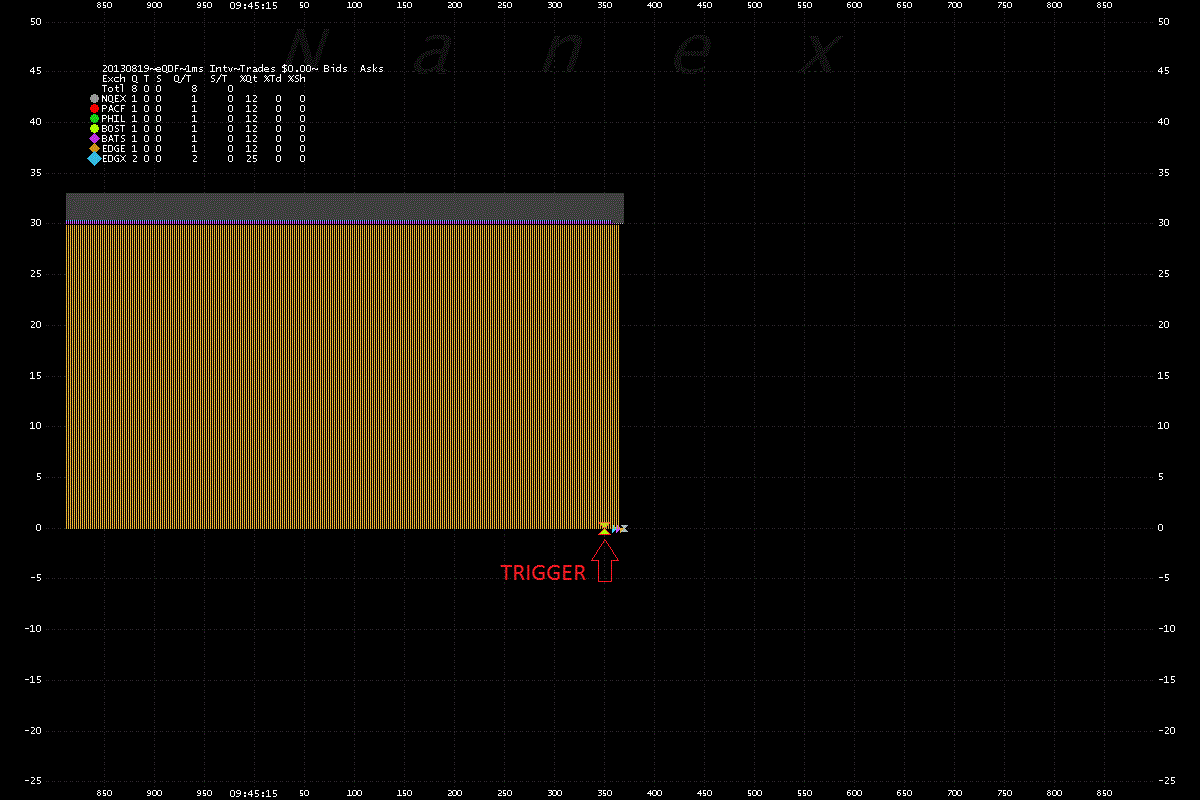Click the %Sh column header

click(x=296, y=78)
